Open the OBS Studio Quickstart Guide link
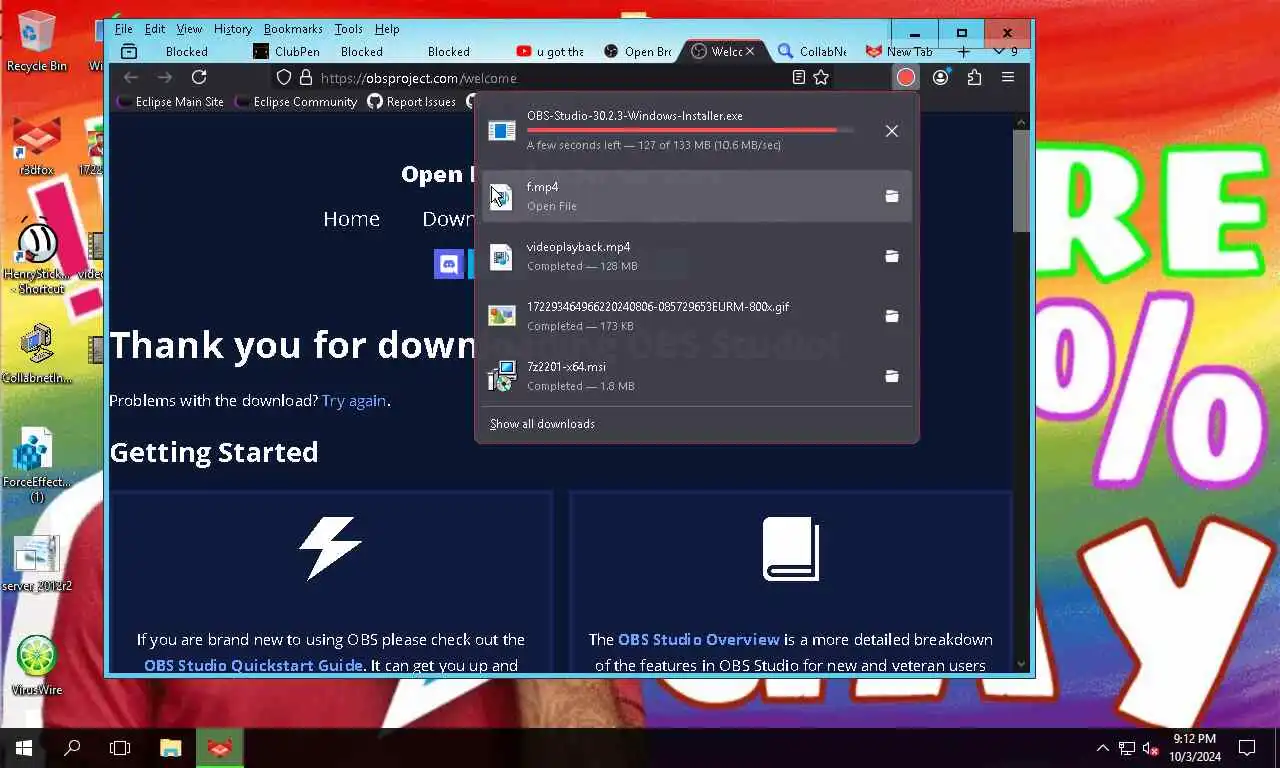The height and width of the screenshot is (768, 1280). [x=254, y=665]
